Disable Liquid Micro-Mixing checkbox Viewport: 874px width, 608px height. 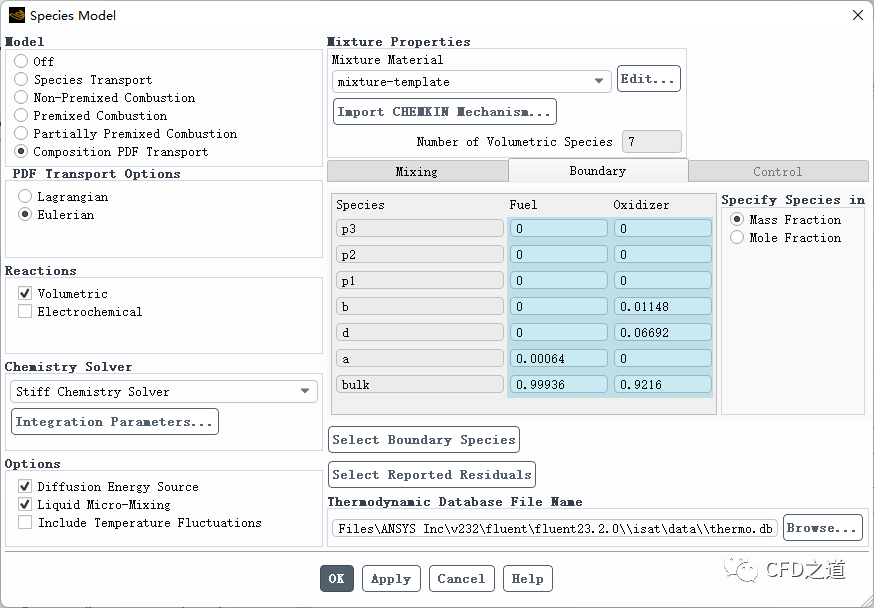coord(25,505)
